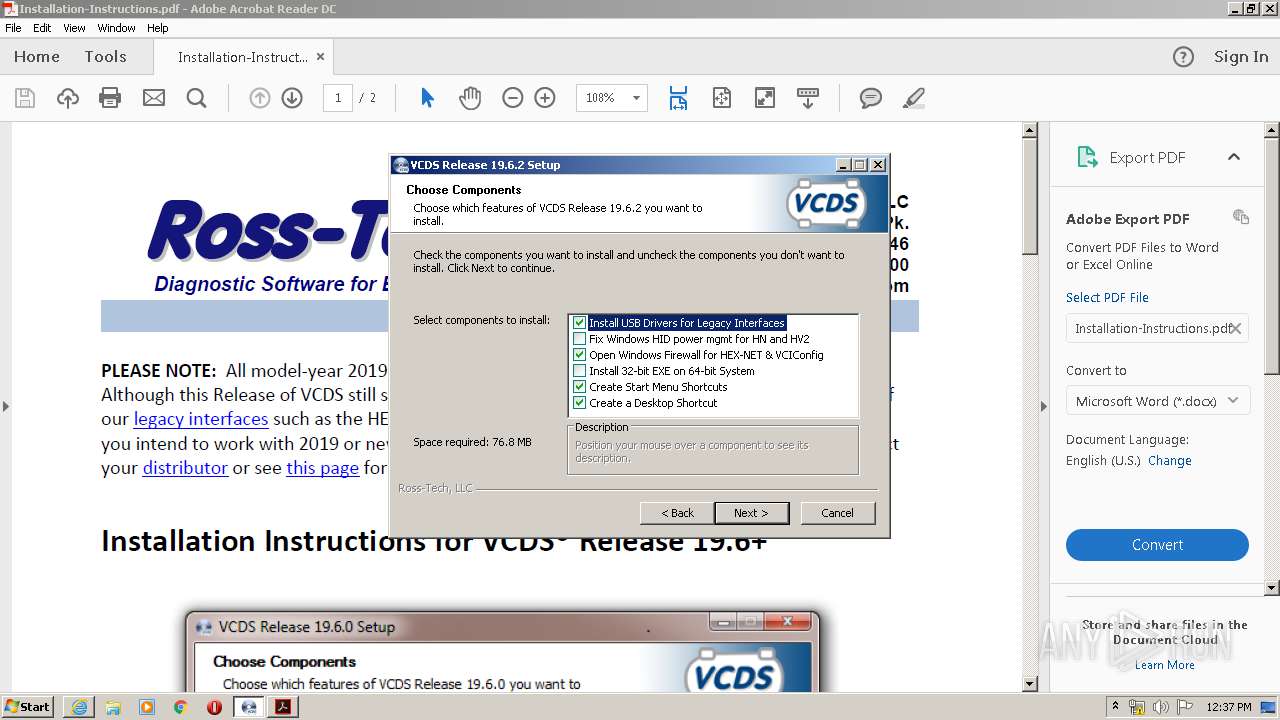The height and width of the screenshot is (720, 1280).
Task: Select the arrow Selection tool
Action: (x=427, y=98)
